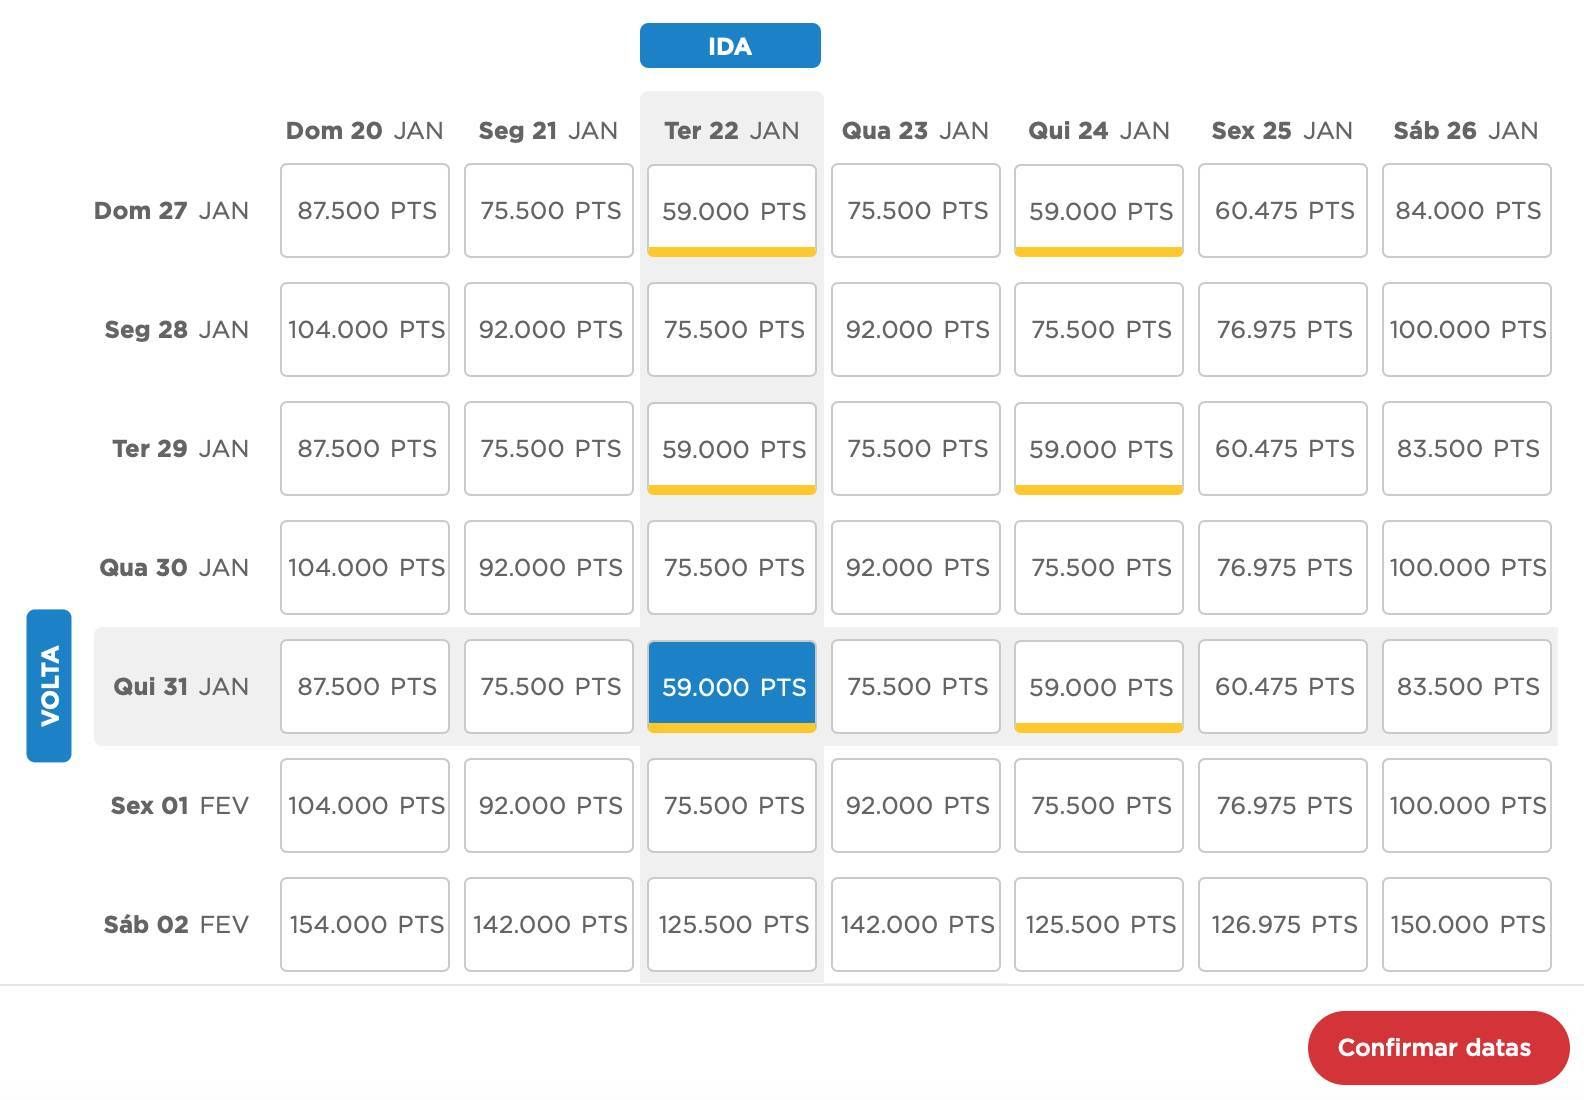Pick 75.500 PTS for Seg 21 / Qui 31
Viewport: 1584px width, 1100px height.
(x=549, y=687)
